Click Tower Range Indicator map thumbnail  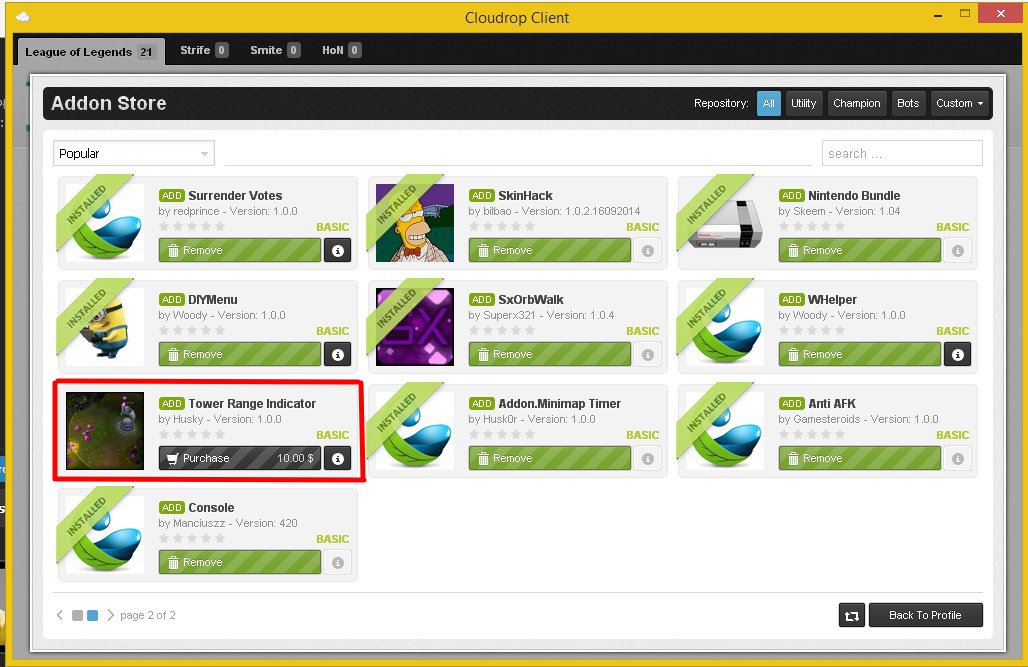coord(105,431)
